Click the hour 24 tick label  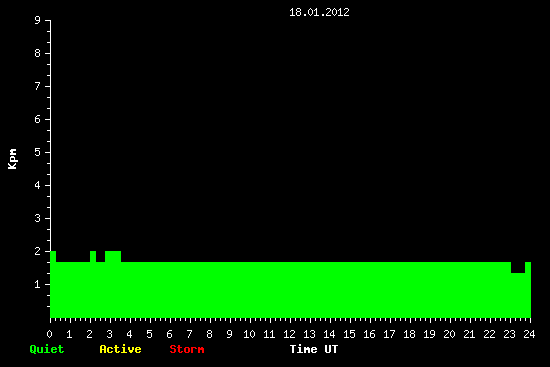point(529,334)
